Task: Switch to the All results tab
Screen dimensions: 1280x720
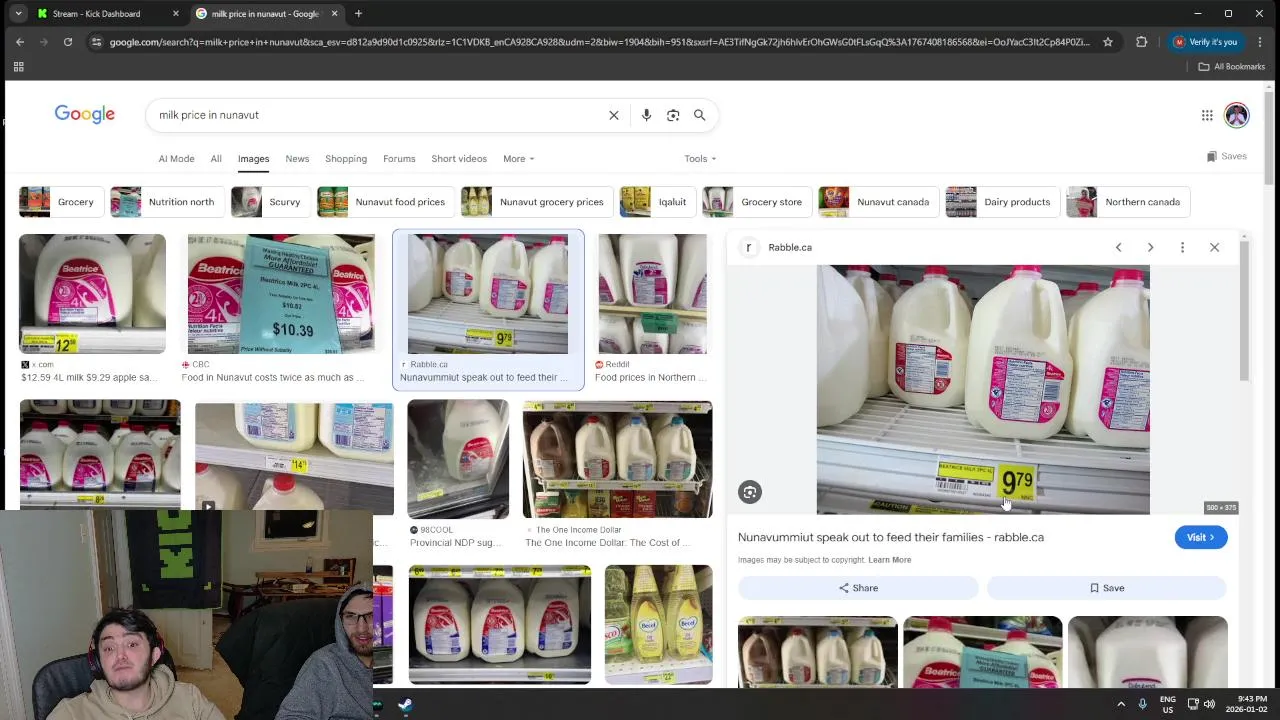Action: pyautogui.click(x=216, y=159)
